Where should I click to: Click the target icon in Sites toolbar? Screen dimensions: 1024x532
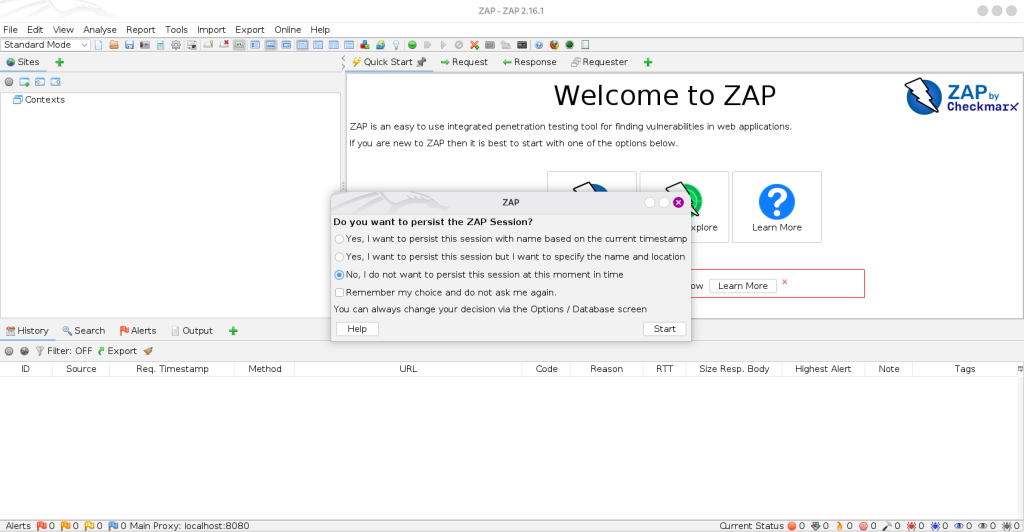pyautogui.click(x=8, y=82)
